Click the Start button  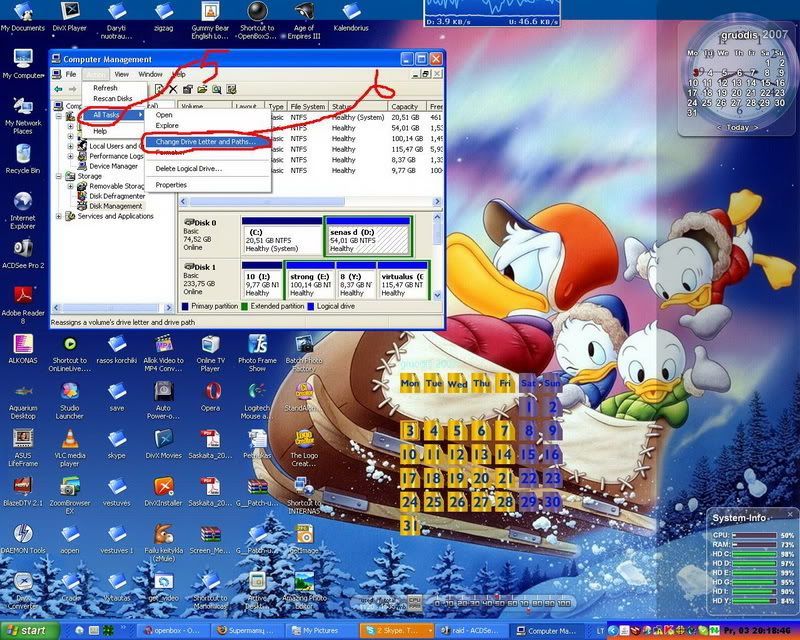pos(29,630)
